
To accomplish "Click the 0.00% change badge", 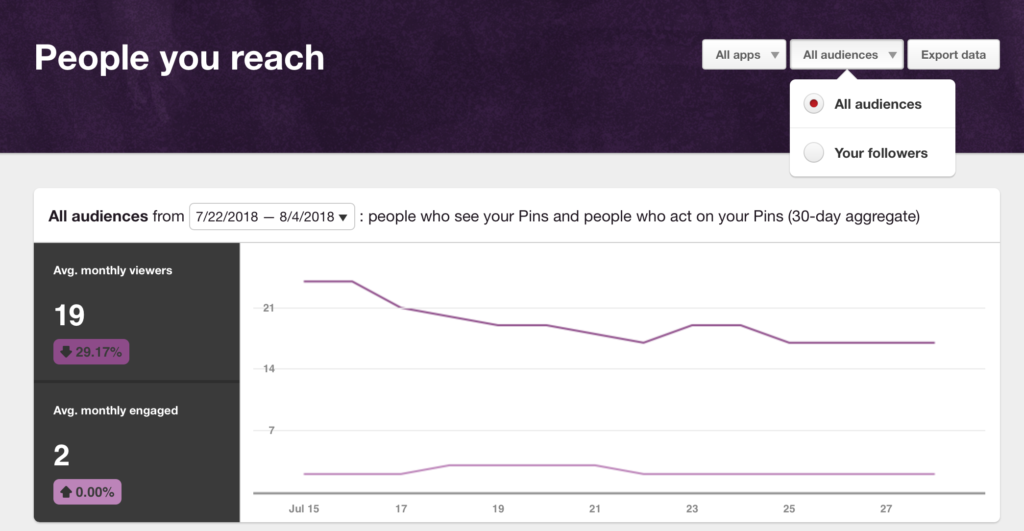I will point(87,492).
